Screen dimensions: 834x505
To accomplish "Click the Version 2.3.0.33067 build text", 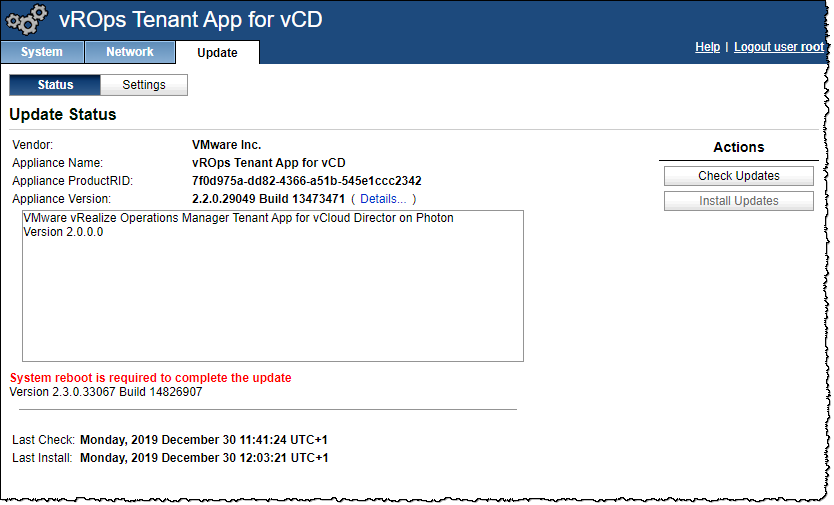I will [105, 392].
